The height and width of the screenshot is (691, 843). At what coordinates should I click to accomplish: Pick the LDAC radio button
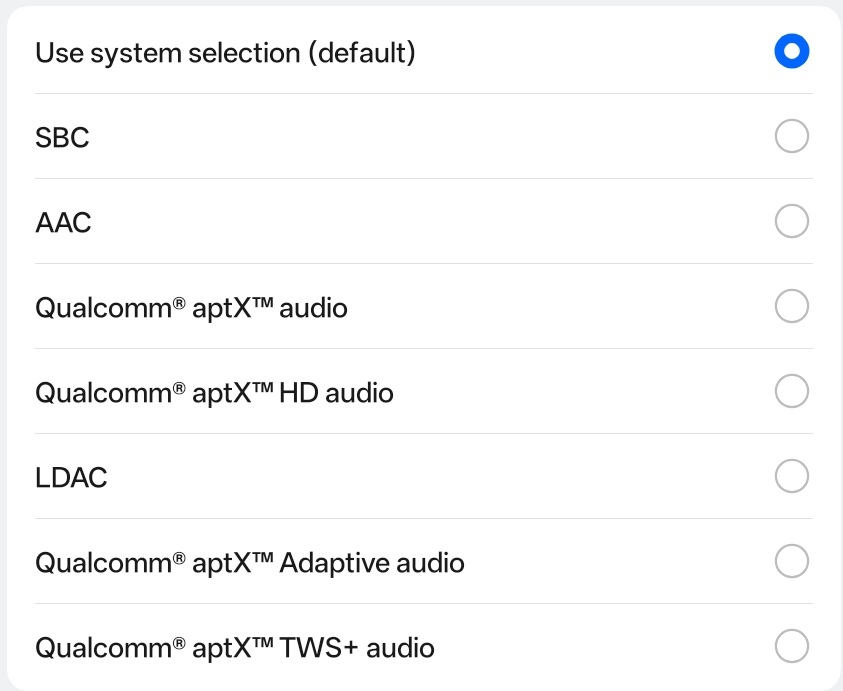791,476
